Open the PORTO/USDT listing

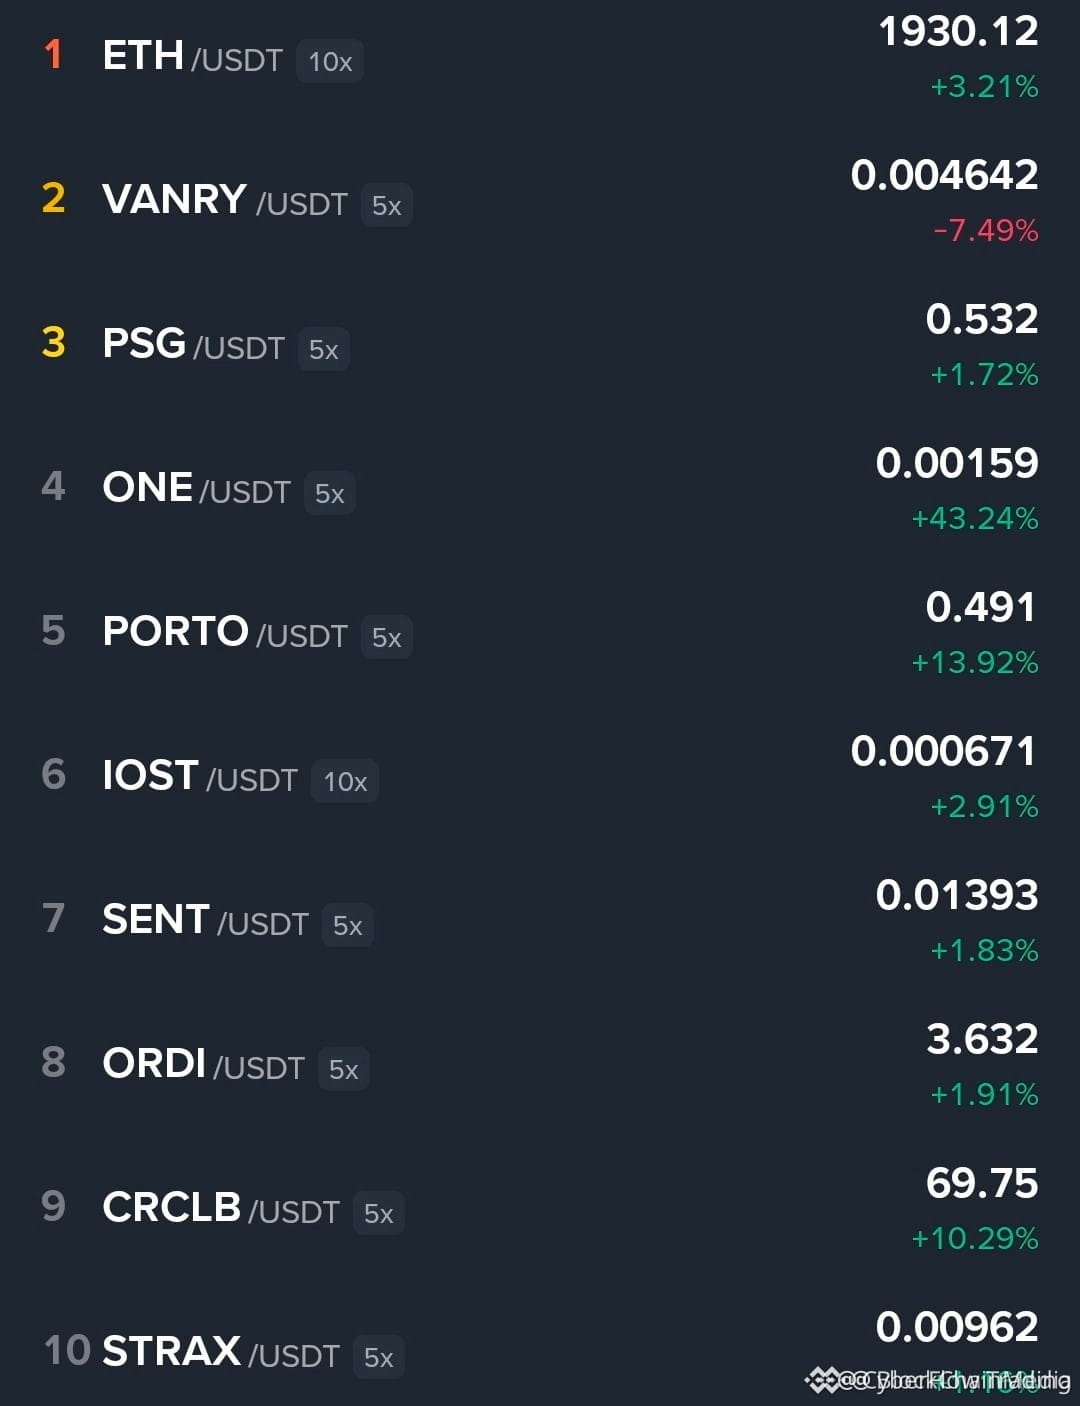coord(540,633)
